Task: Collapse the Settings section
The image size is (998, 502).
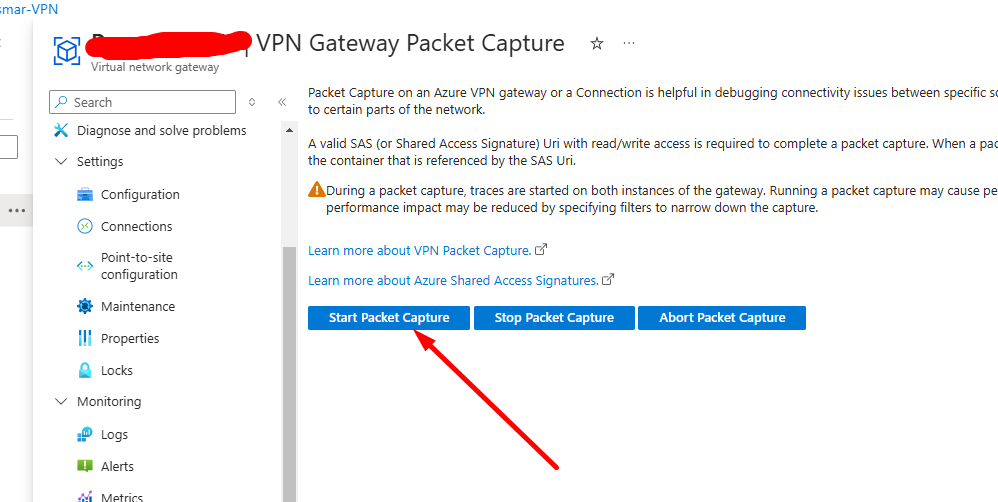Action: point(61,162)
